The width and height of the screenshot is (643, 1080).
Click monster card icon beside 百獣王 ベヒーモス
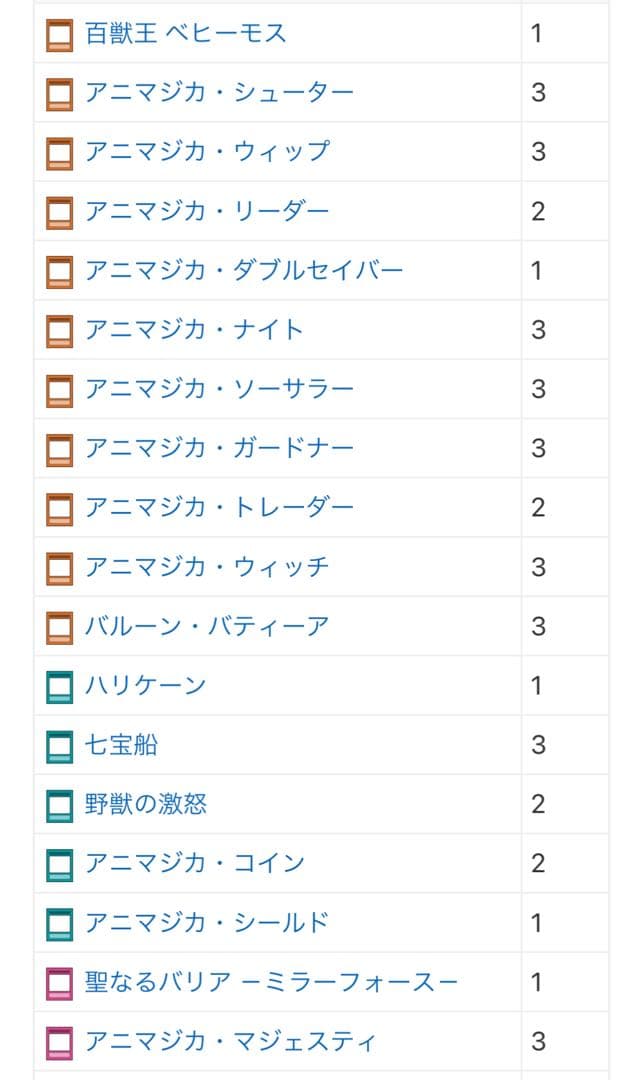click(60, 35)
